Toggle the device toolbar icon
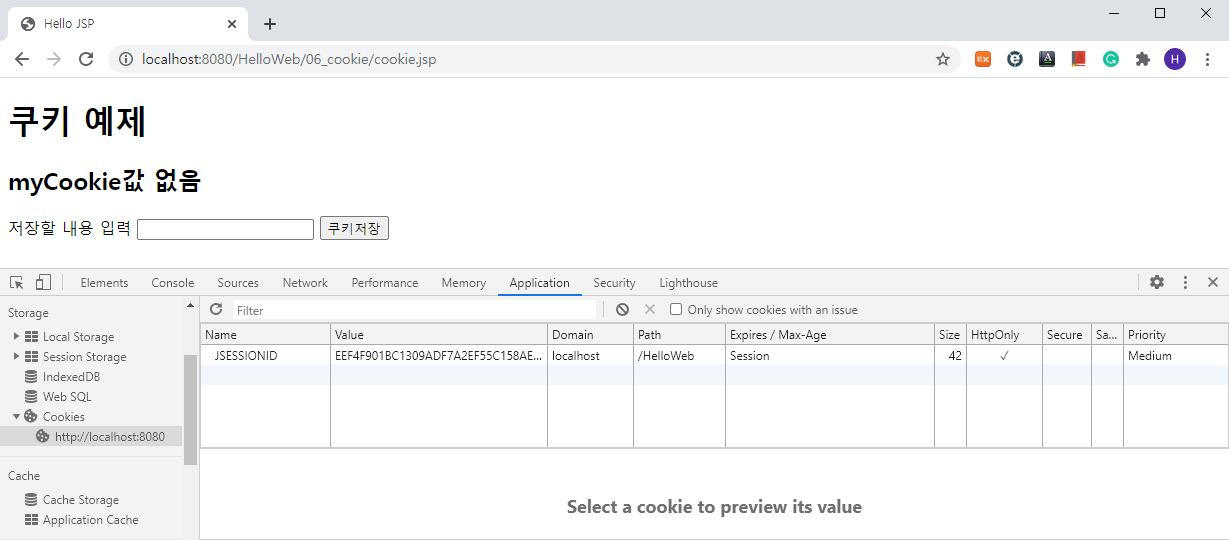The width and height of the screenshot is (1229, 540). click(43, 282)
